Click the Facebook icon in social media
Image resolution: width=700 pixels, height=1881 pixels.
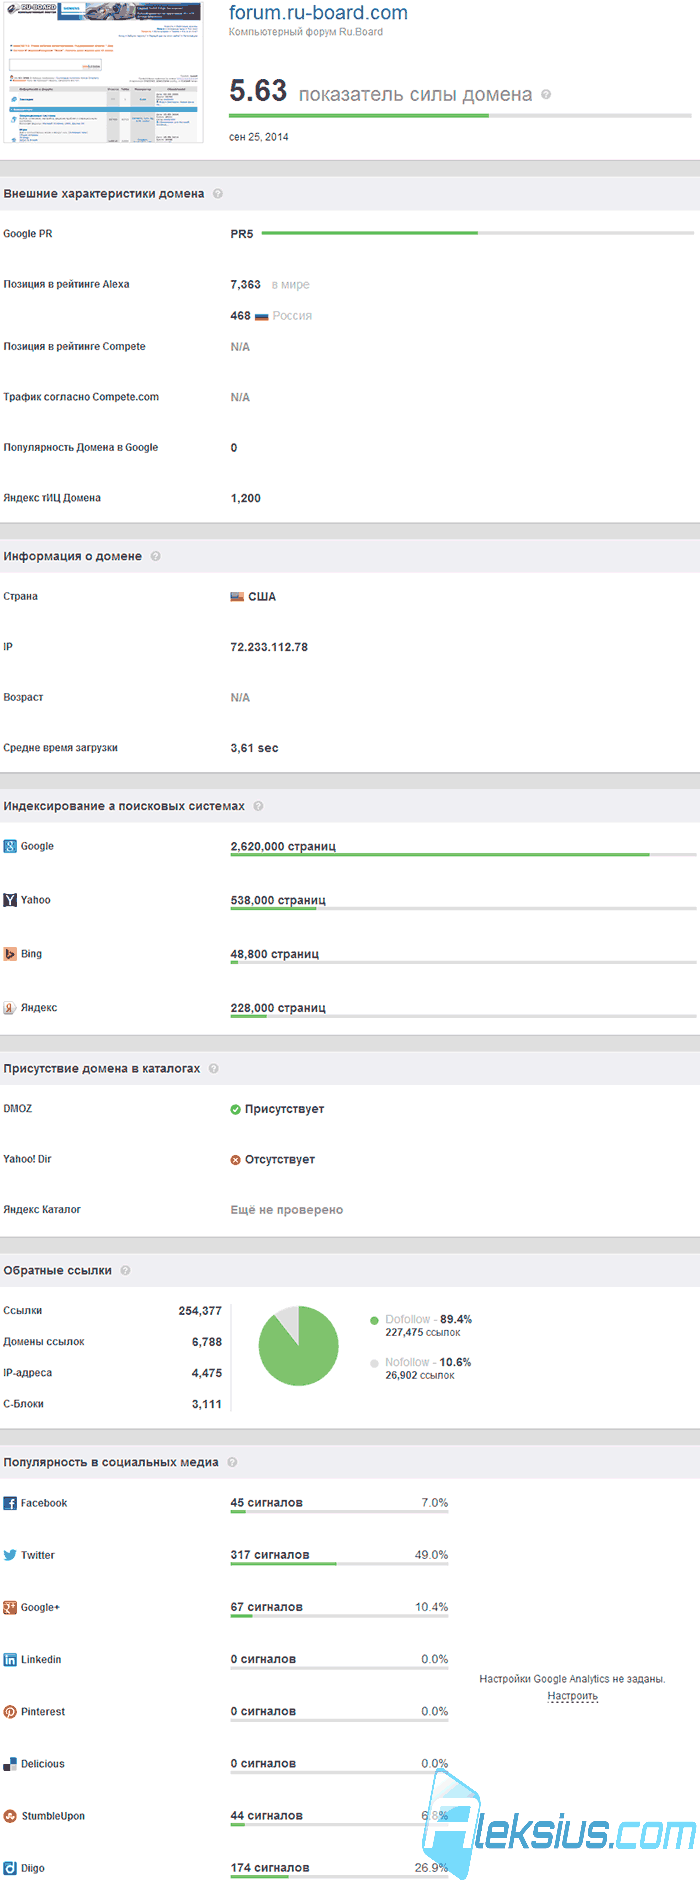click(10, 1503)
